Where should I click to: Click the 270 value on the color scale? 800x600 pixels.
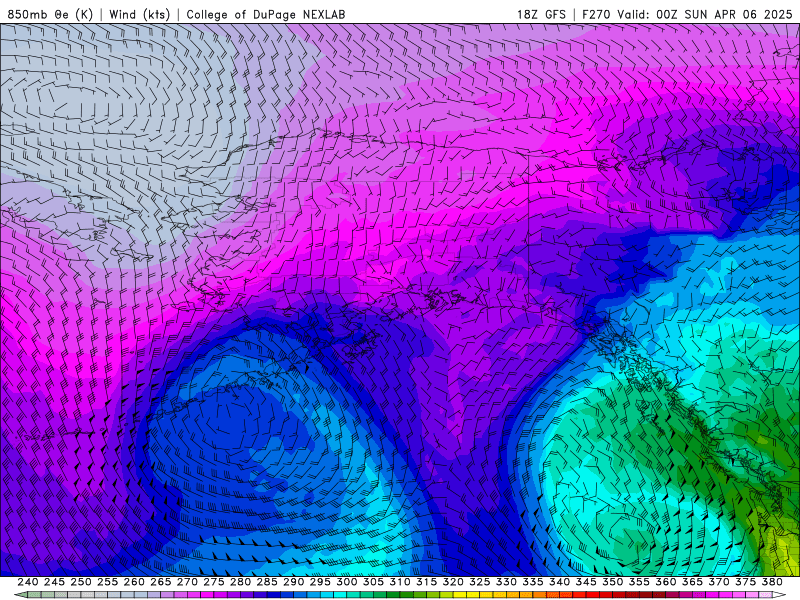tap(187, 582)
